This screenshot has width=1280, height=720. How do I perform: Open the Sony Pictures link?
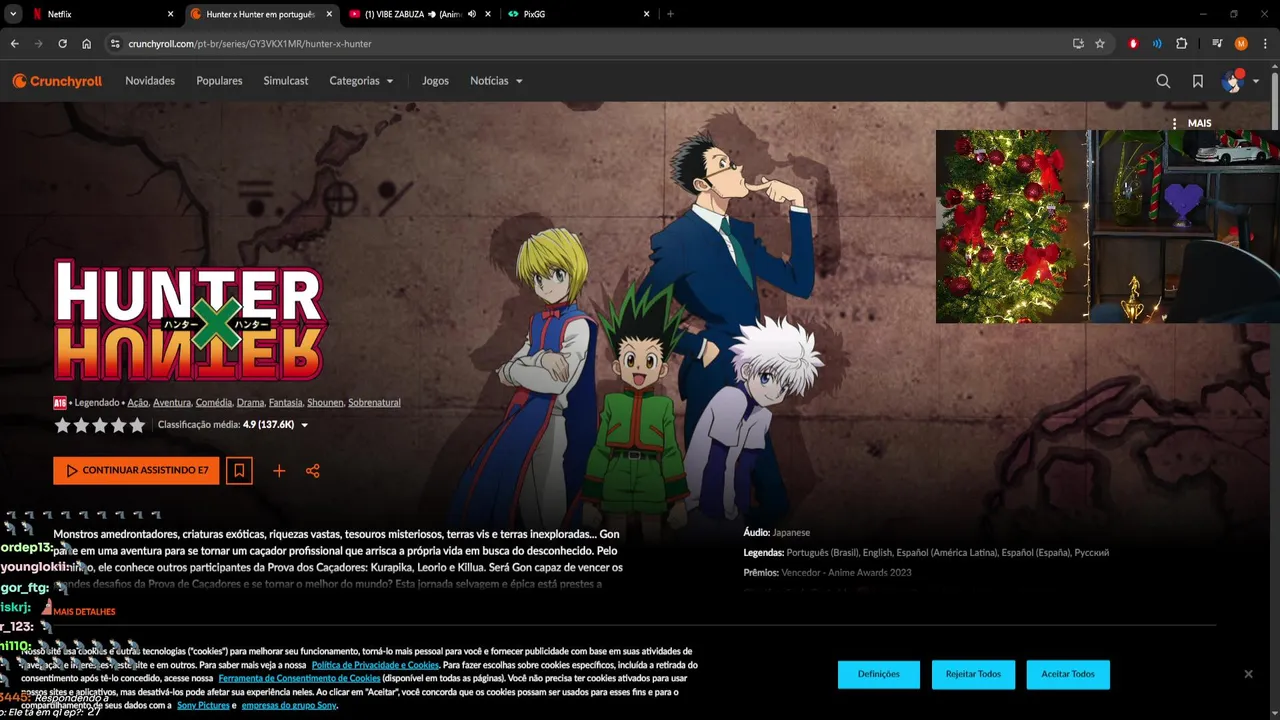[x=203, y=705]
